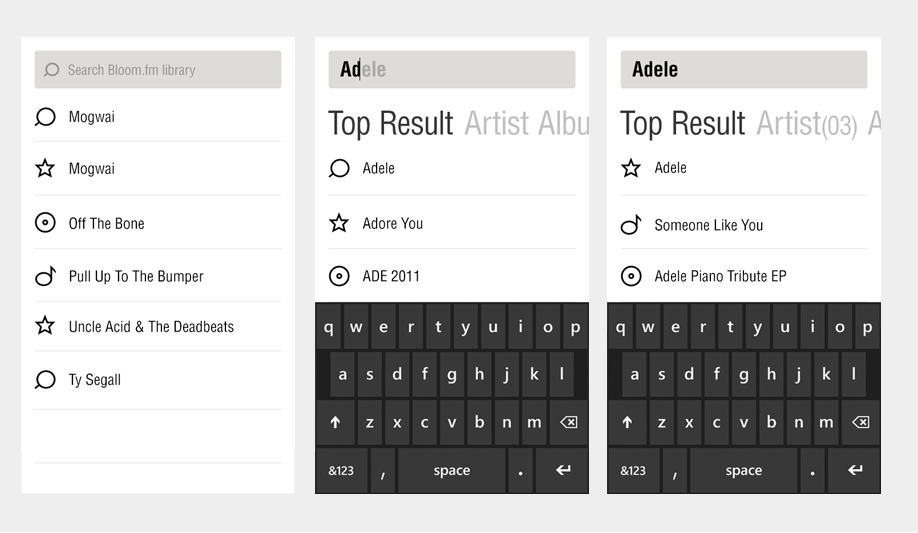
Task: Toggle shift key on the right keyboard
Action: coord(627,422)
